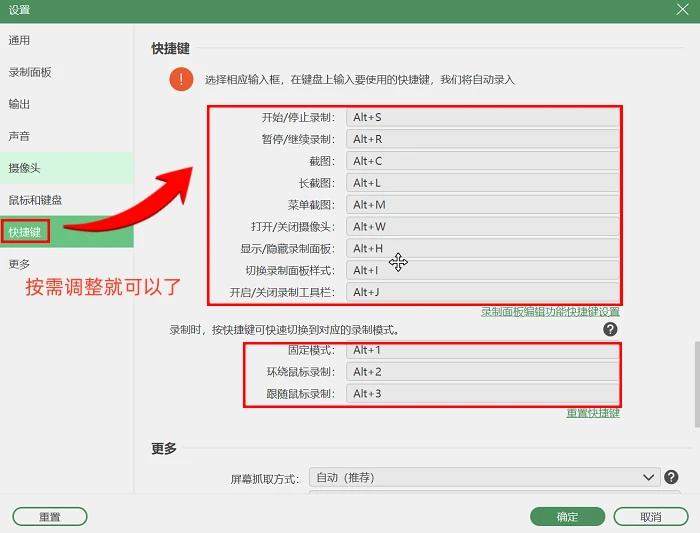Screen dimensions: 700x533
Task: Click the 取消 button
Action: [651, 516]
